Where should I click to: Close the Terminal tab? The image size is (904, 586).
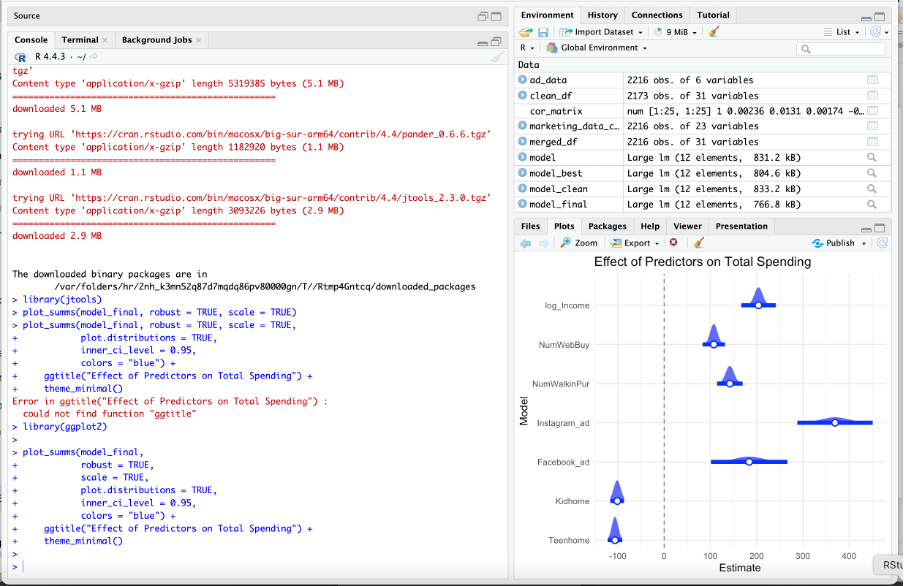pyautogui.click(x=105, y=40)
